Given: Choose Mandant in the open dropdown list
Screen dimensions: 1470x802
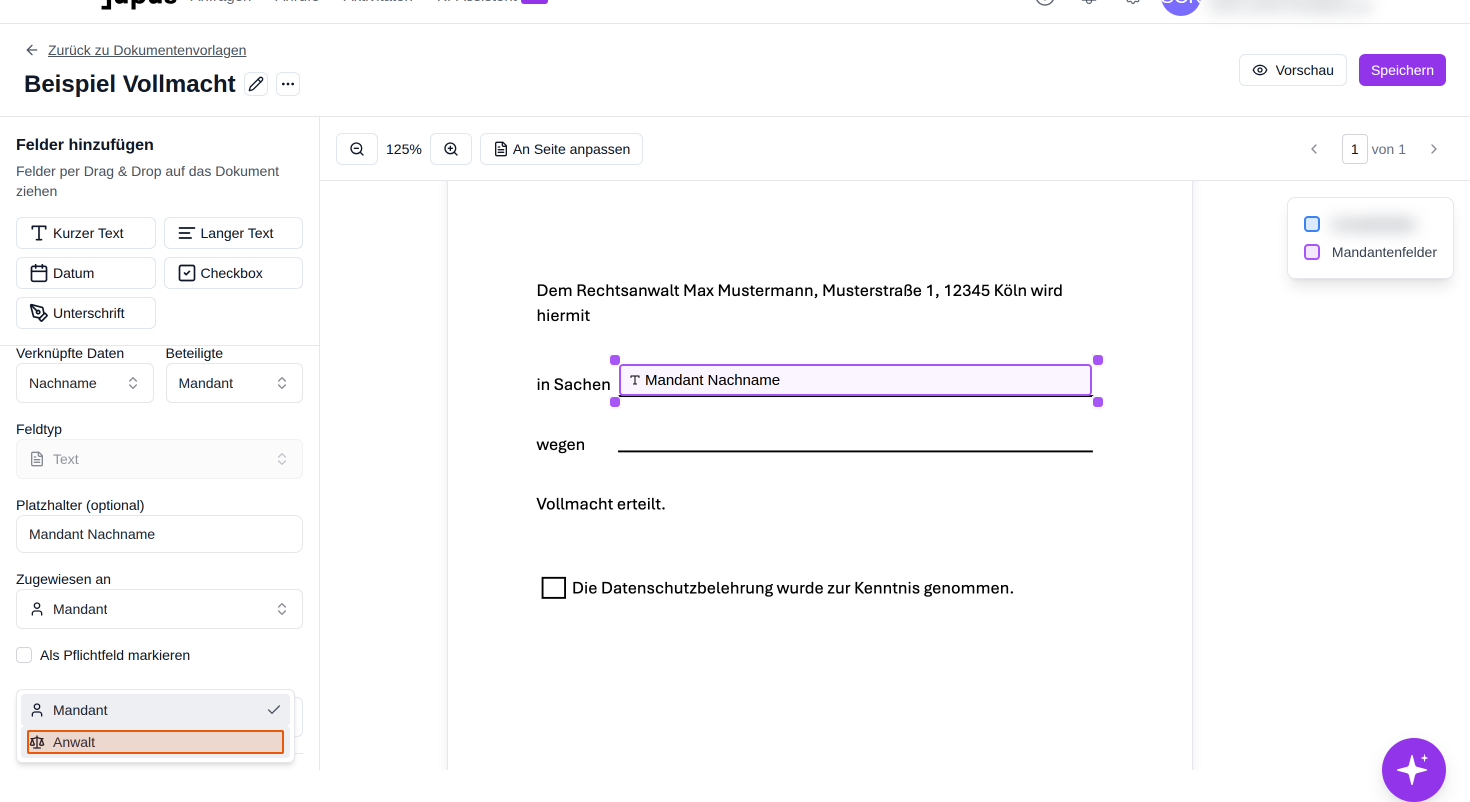Looking at the screenshot, I should click(x=155, y=710).
